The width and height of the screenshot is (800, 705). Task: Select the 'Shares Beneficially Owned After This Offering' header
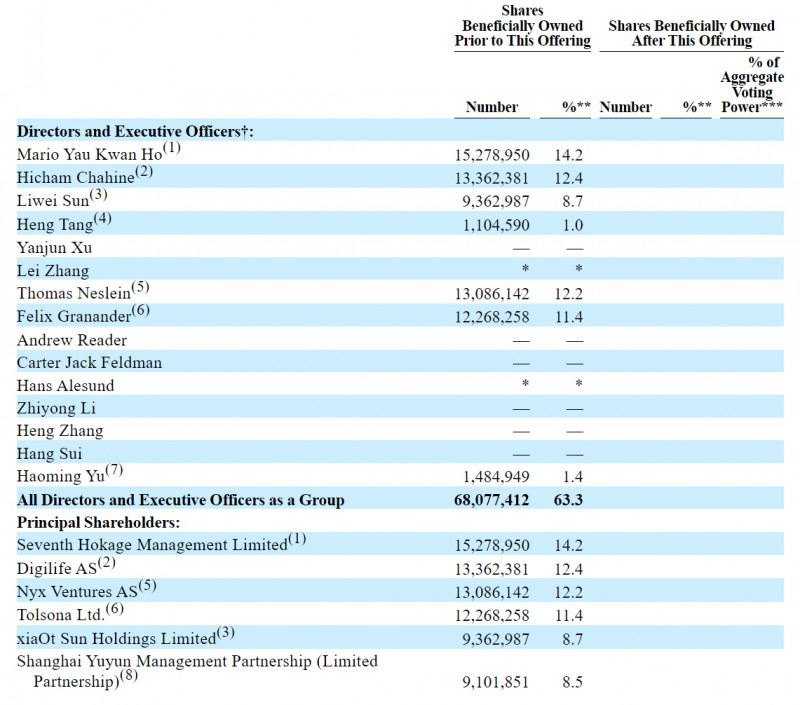coord(691,33)
